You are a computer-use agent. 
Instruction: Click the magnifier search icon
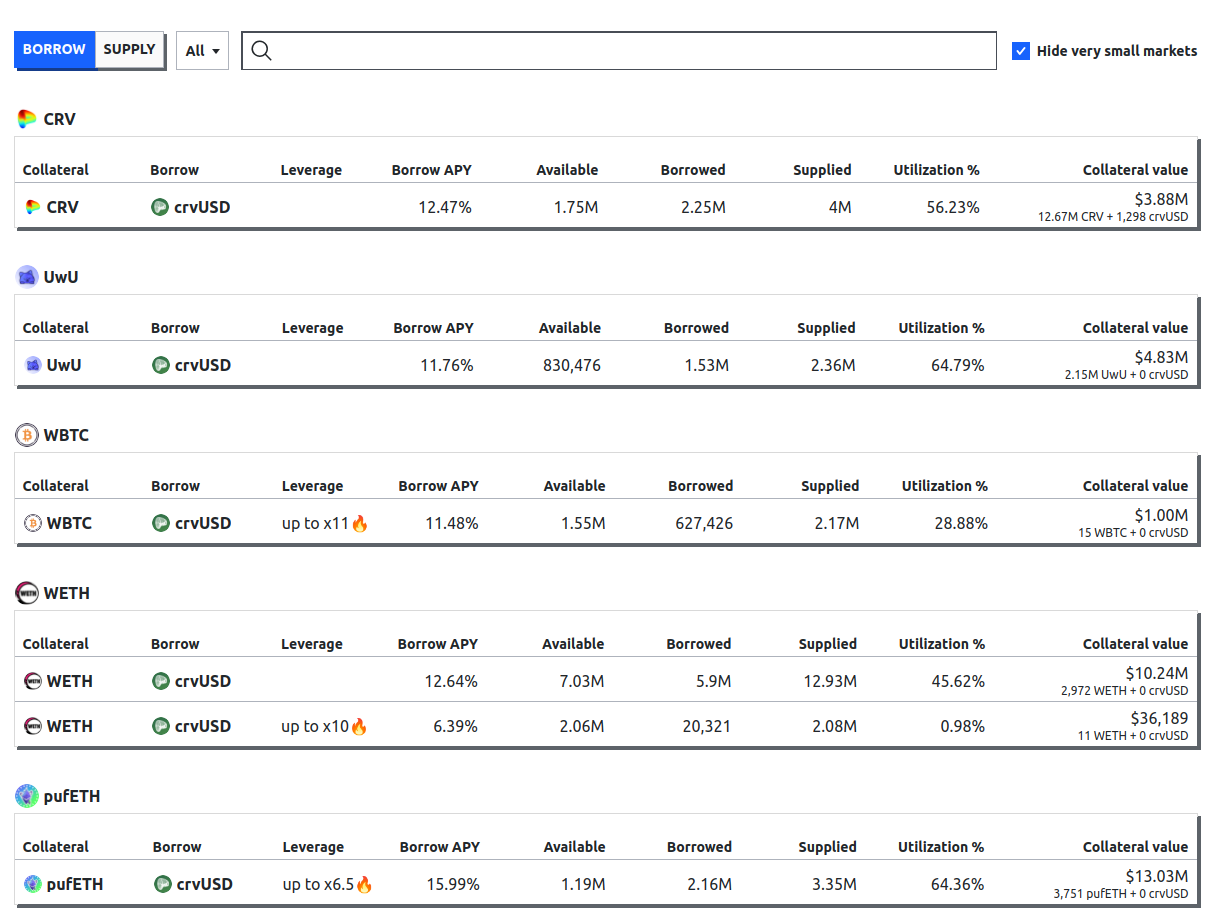261,51
